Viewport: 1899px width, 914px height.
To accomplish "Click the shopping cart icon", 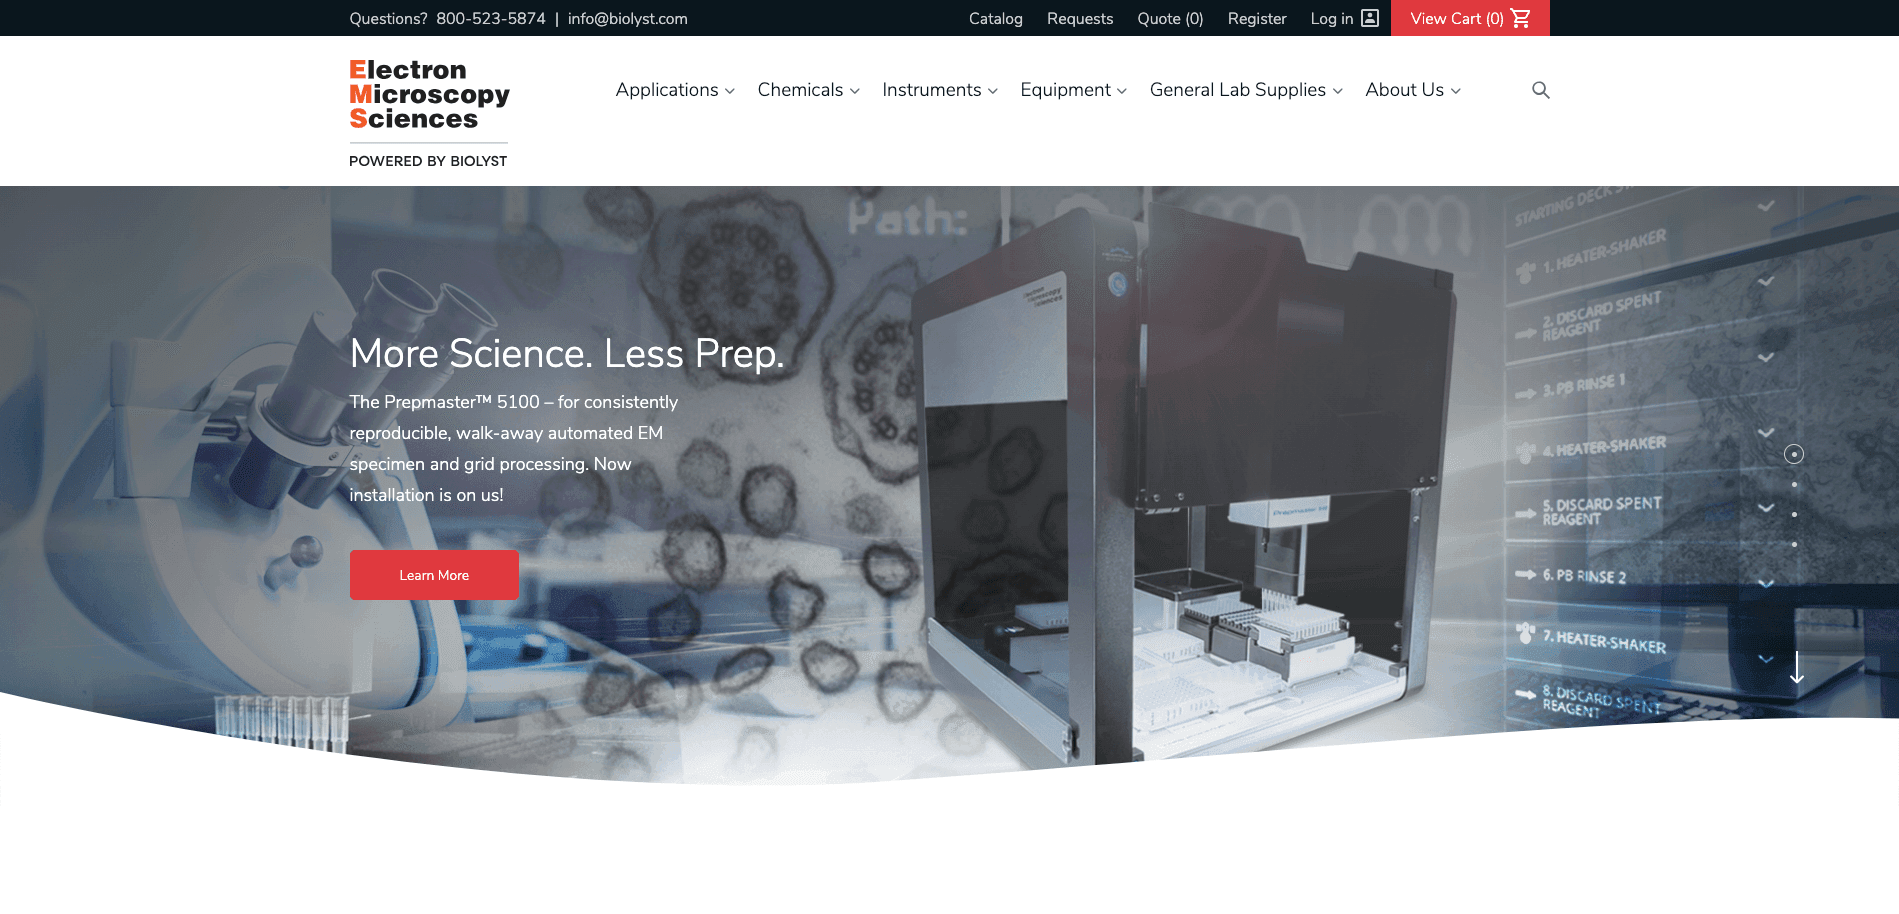I will pyautogui.click(x=1523, y=17).
